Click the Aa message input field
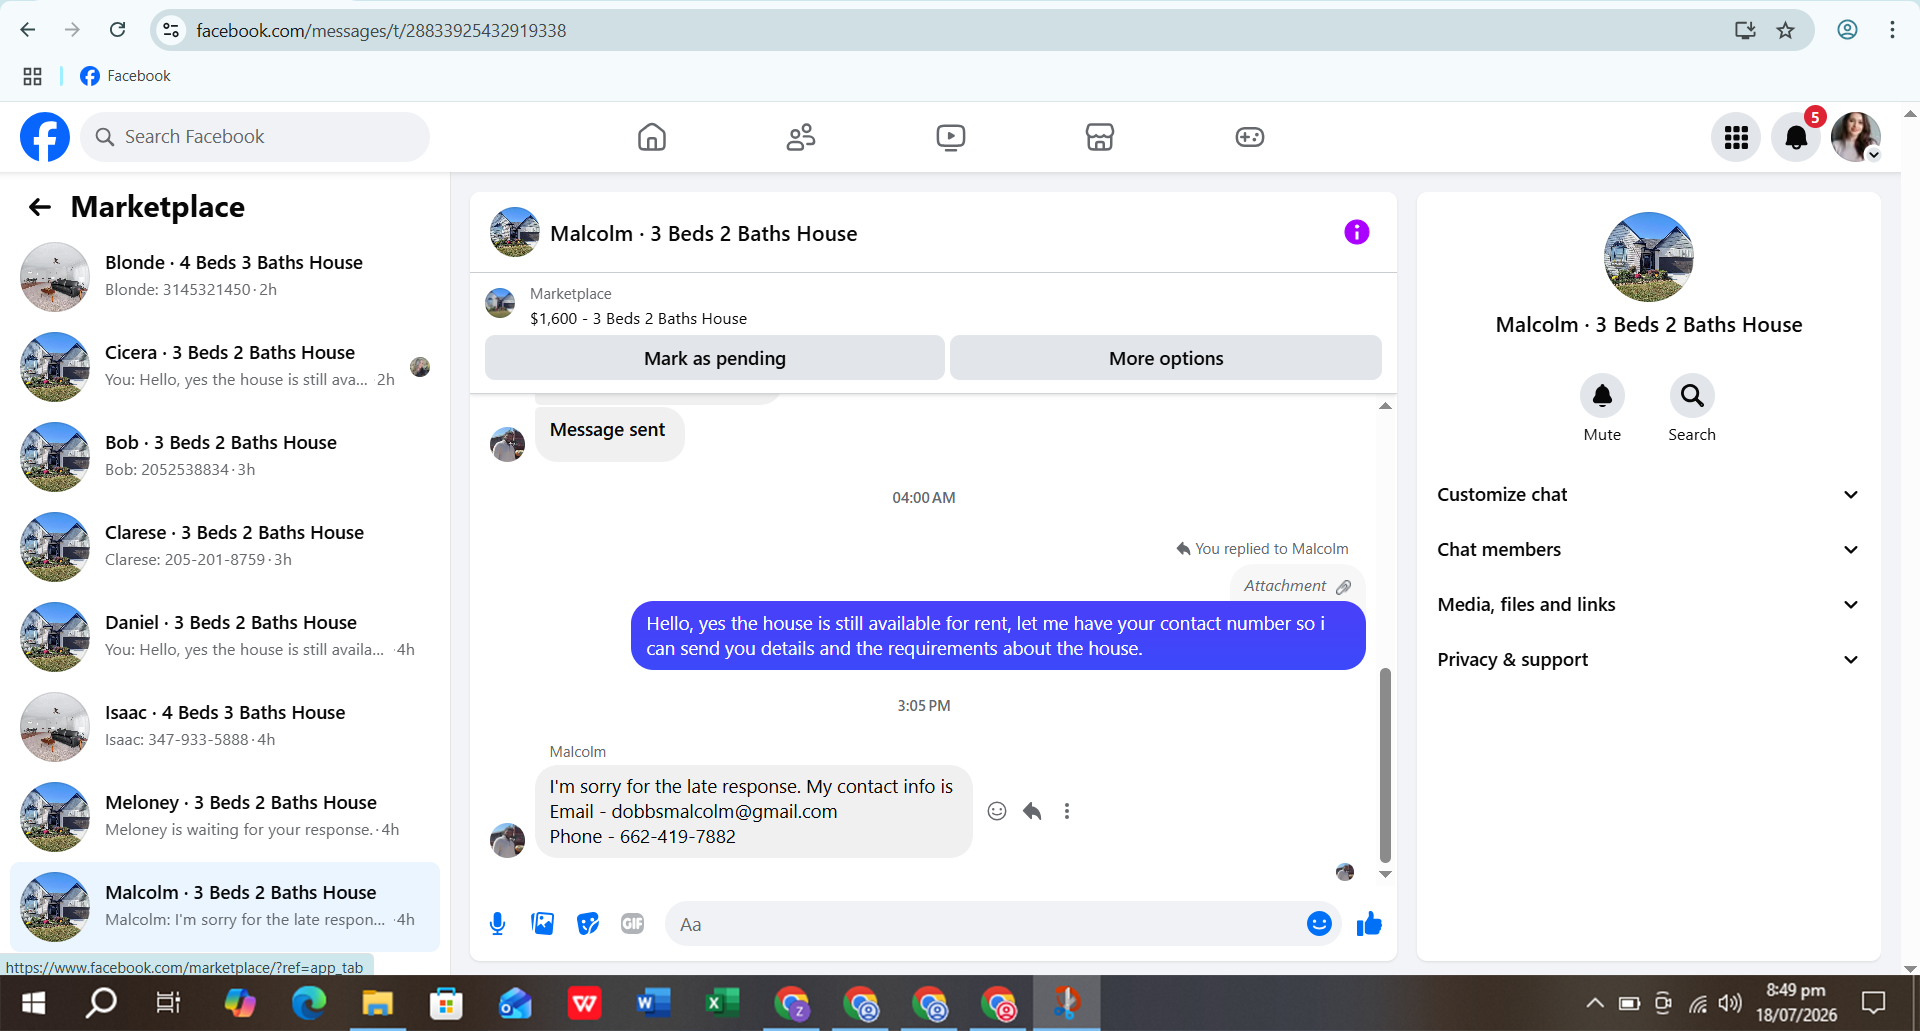Viewport: 1920px width, 1031px height. click(x=985, y=924)
